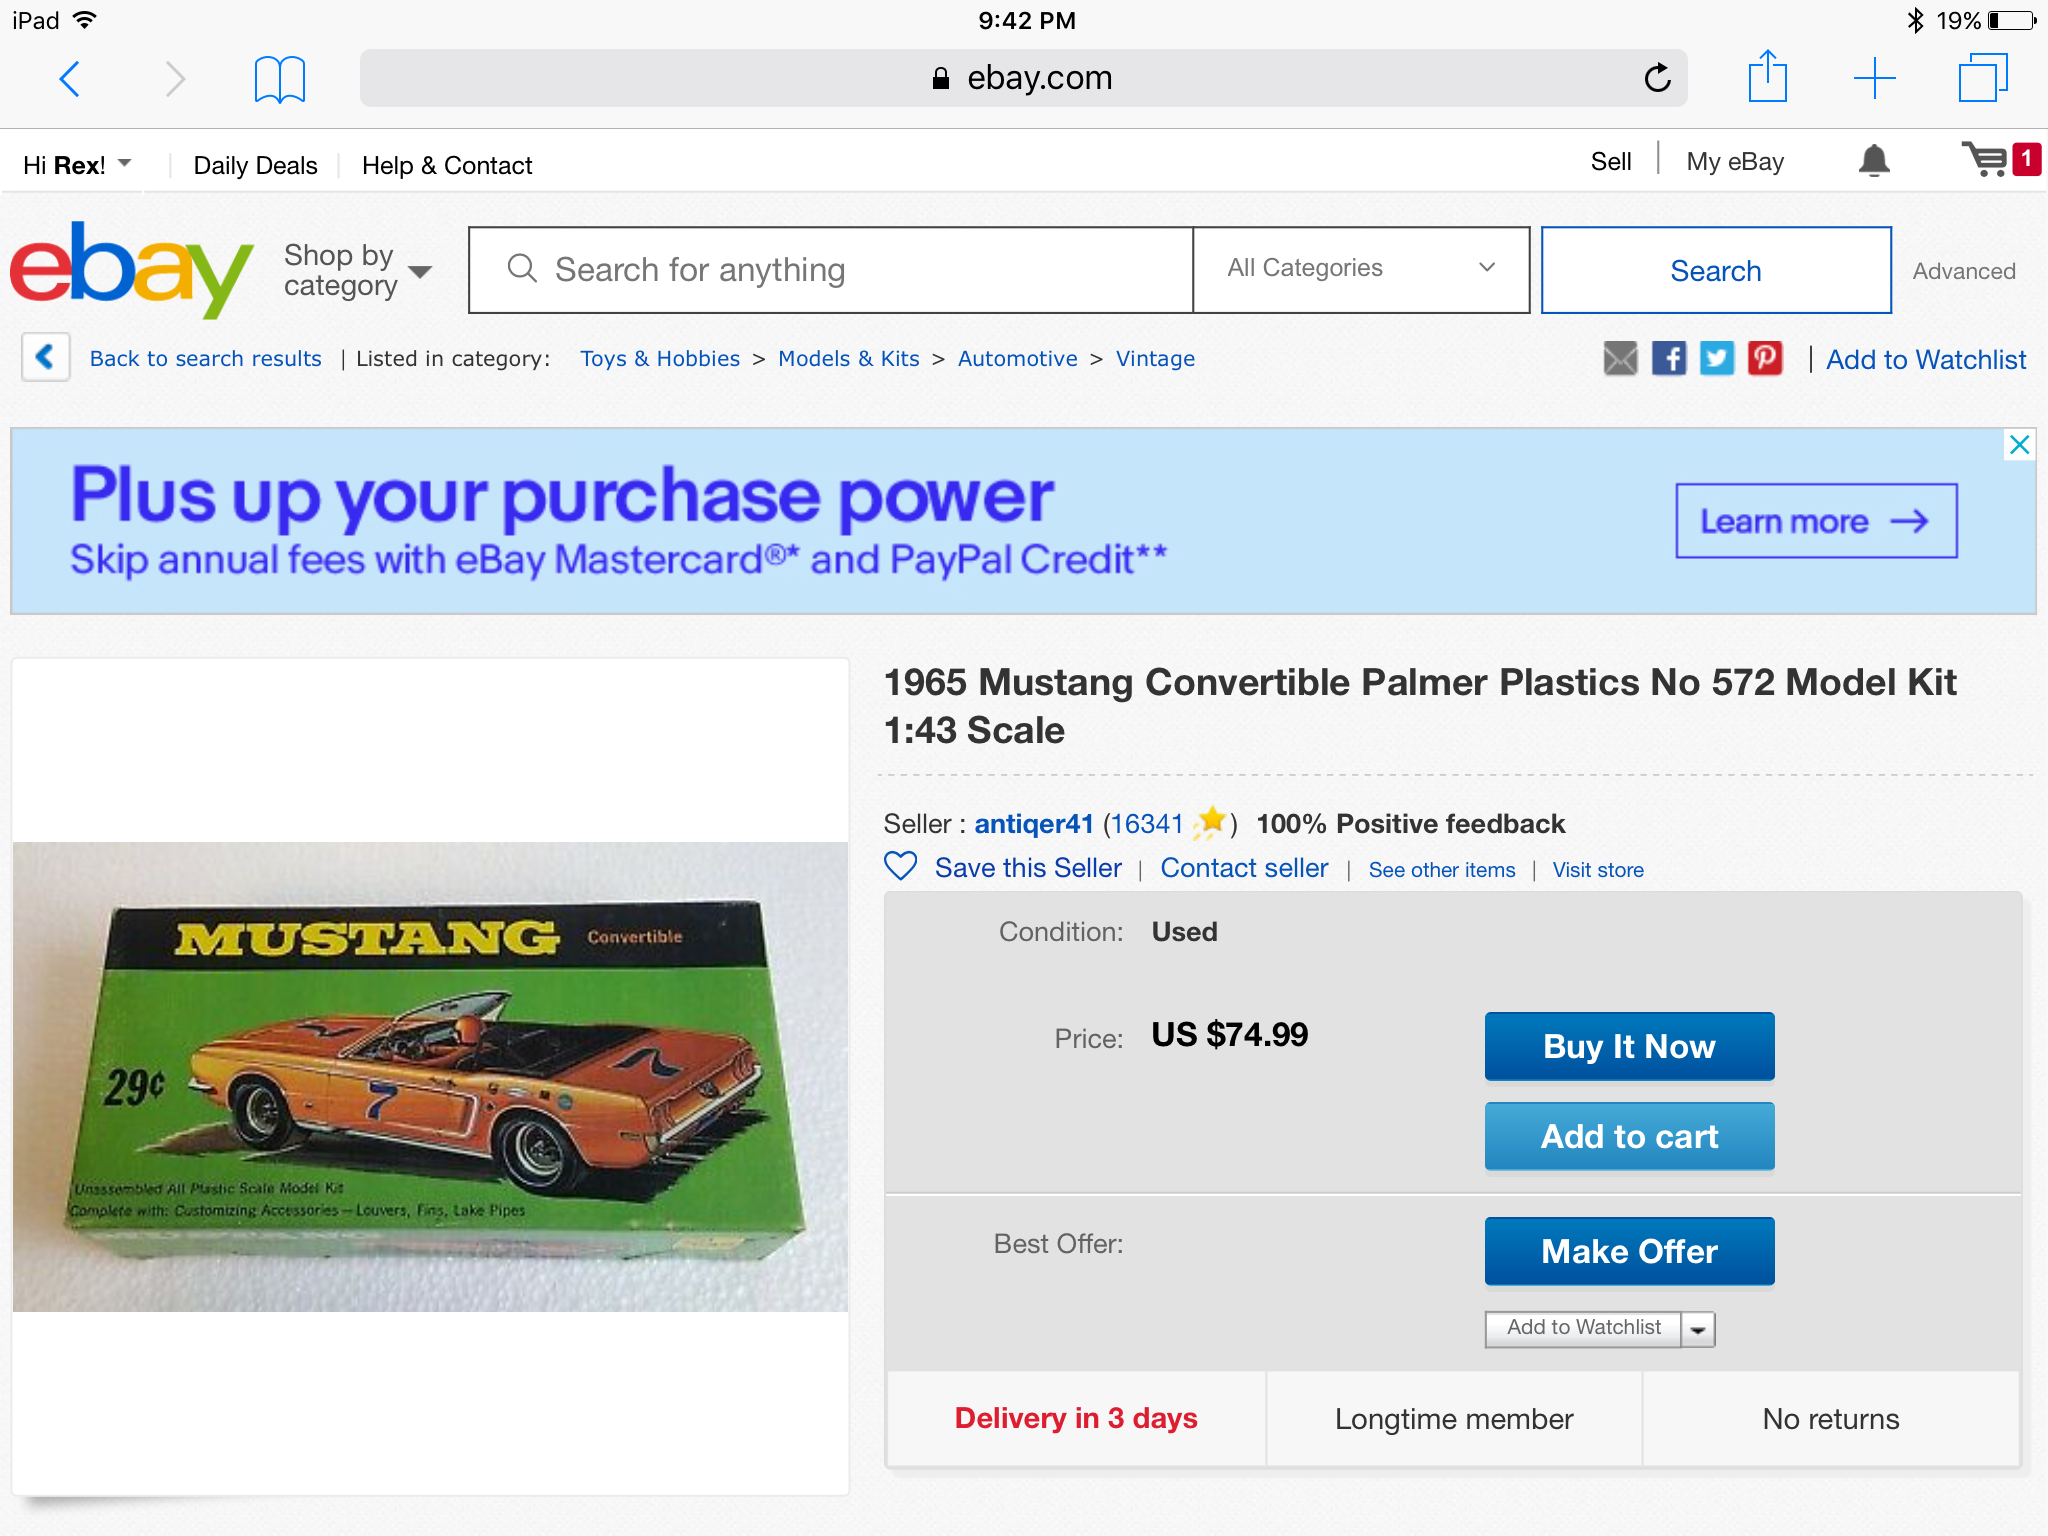The height and width of the screenshot is (1536, 2048).
Task: Reload the page with refresh icon
Action: 1657,77
